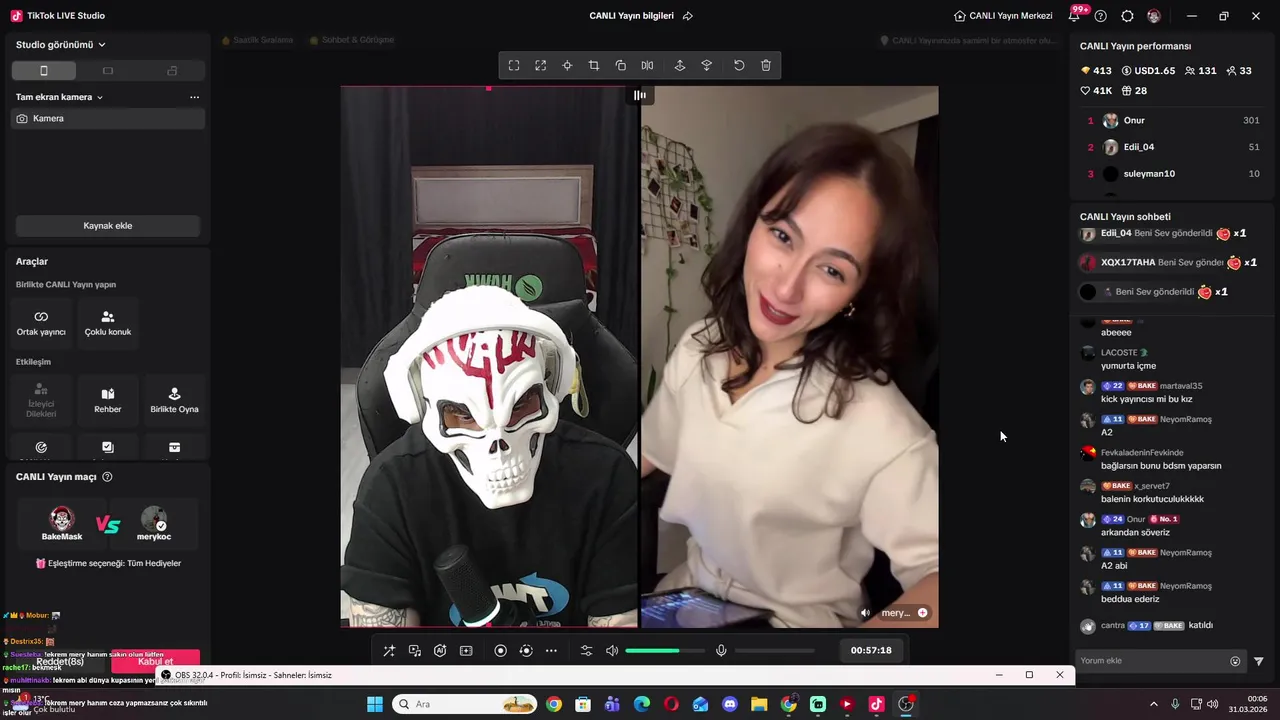
Task: Click the guest audio speaker icon on video
Action: tap(866, 613)
